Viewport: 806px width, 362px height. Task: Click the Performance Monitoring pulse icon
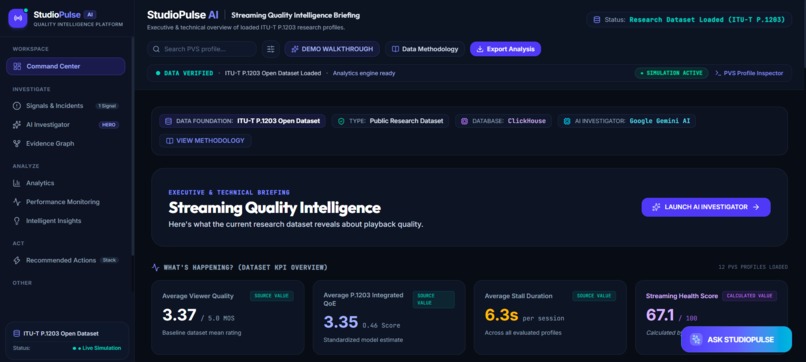point(17,202)
